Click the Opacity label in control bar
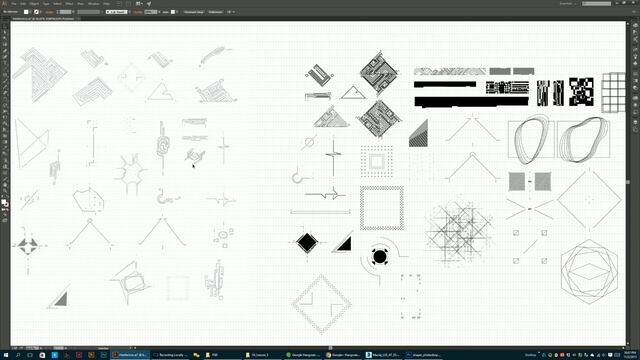Image resolution: width=640 pixels, height=360 pixels. [138, 12]
